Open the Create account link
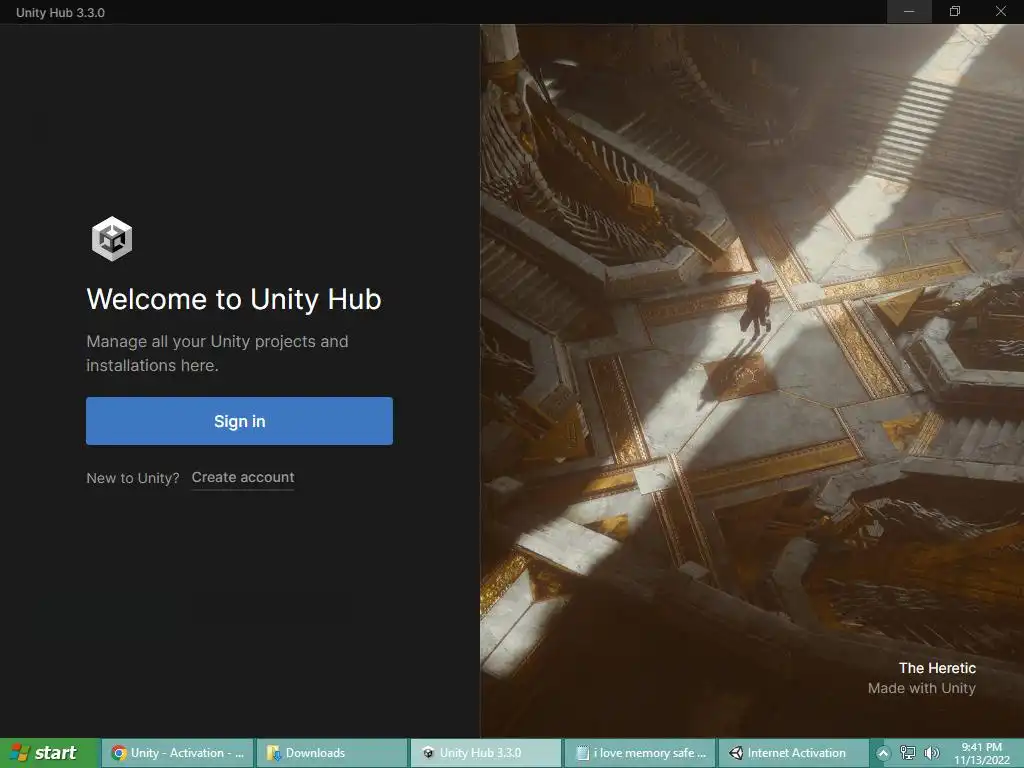This screenshot has height=768, width=1024. [x=243, y=477]
